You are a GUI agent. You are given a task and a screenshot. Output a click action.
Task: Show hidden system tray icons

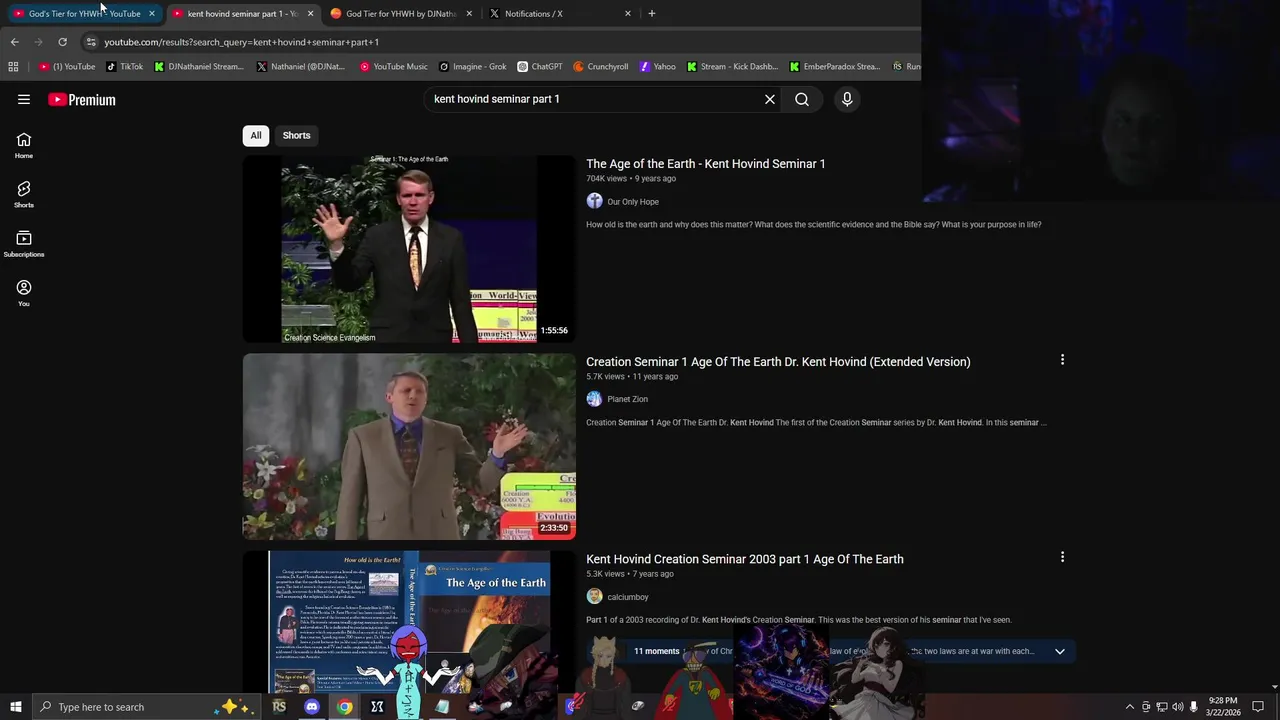click(1130, 707)
